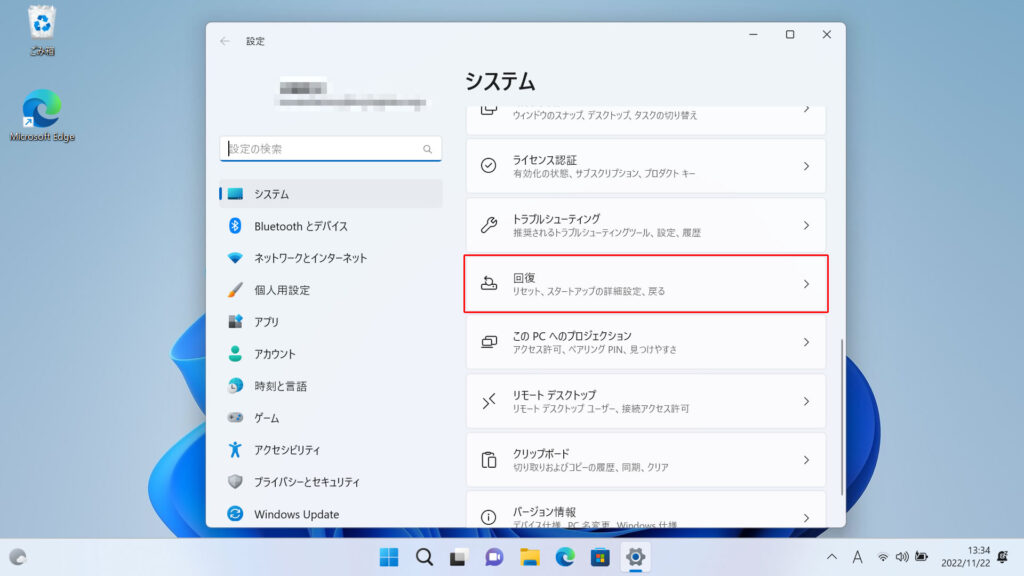Expand the トラブルシューティング chevron
This screenshot has width=1024, height=576.
pos(807,225)
